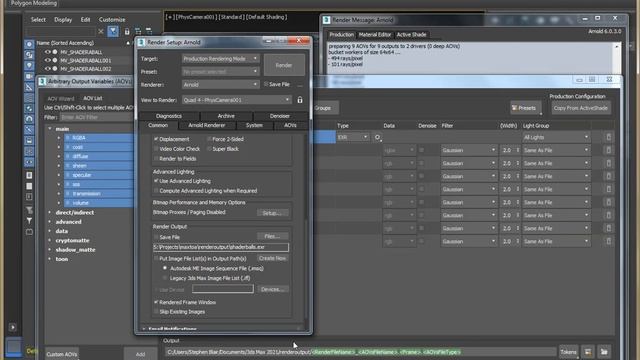Select MV_SHADERABALL002 in the scene list
Image resolution: width=640 pixels, height=360 pixels.
click(86, 69)
